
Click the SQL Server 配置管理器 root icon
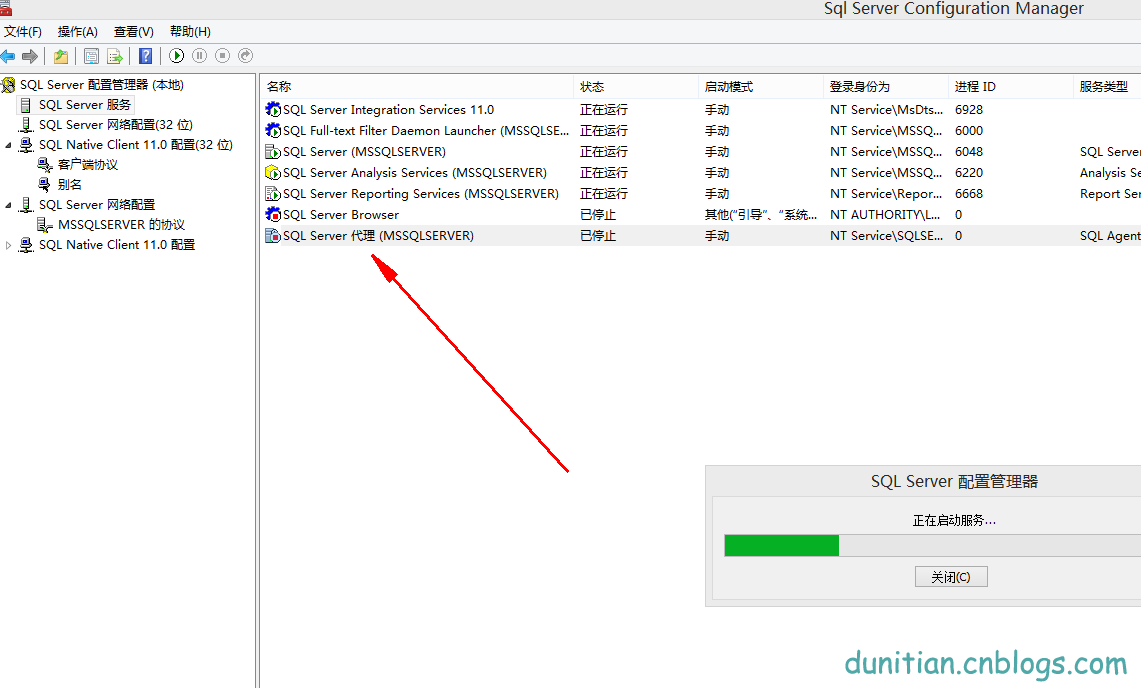pos(9,85)
